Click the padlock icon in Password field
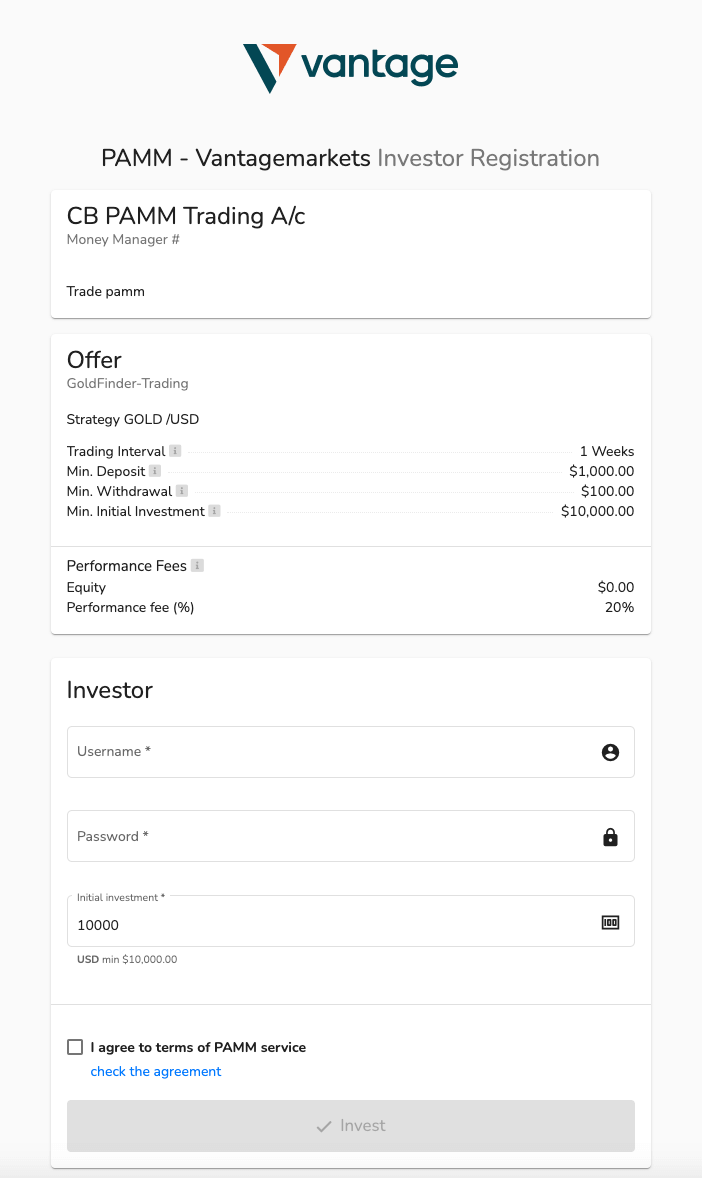The height and width of the screenshot is (1178, 702). pyautogui.click(x=610, y=836)
